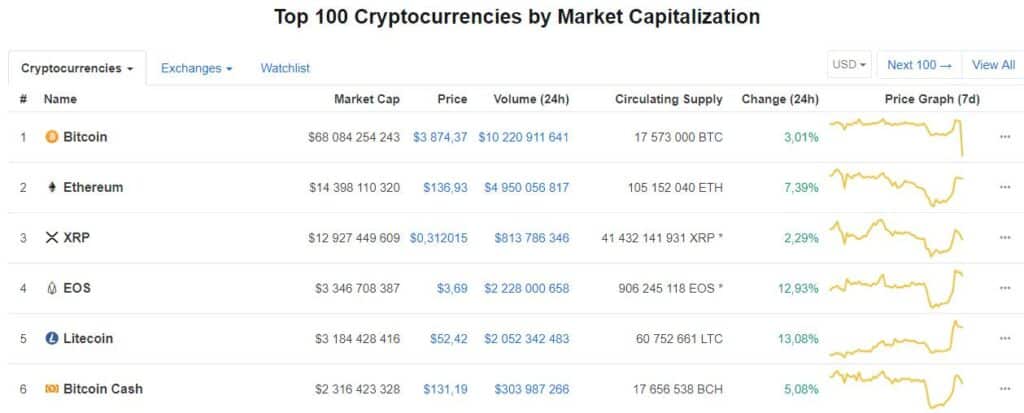
Task: Switch to the Watchlist tab
Action: [x=285, y=68]
